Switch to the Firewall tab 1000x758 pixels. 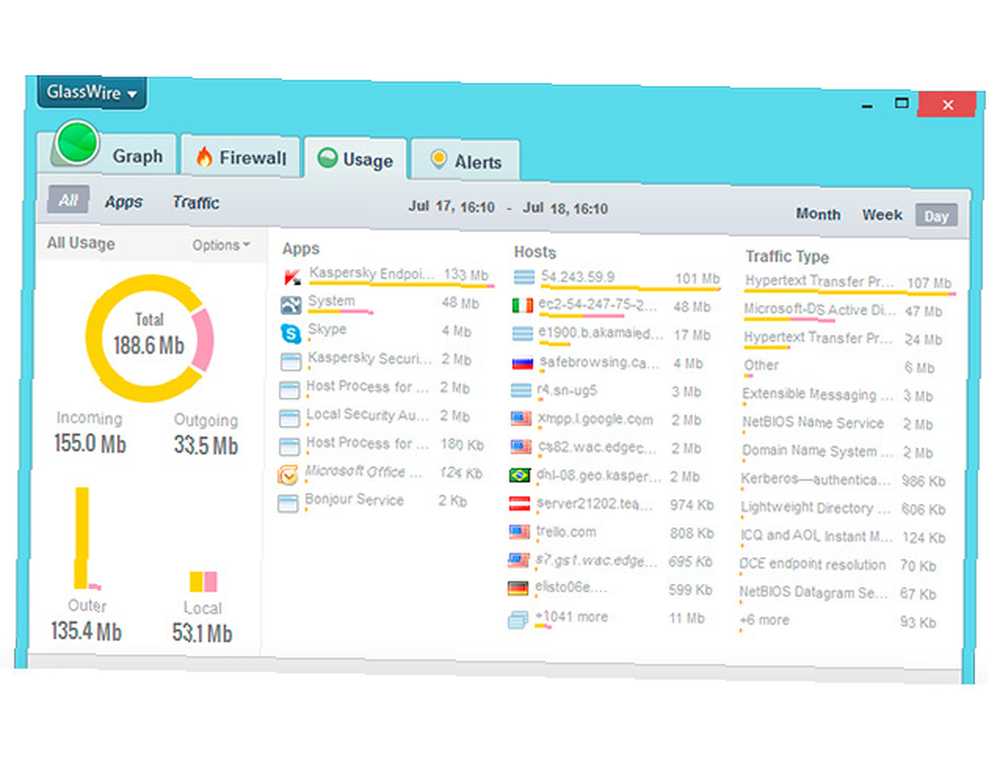tap(241, 157)
